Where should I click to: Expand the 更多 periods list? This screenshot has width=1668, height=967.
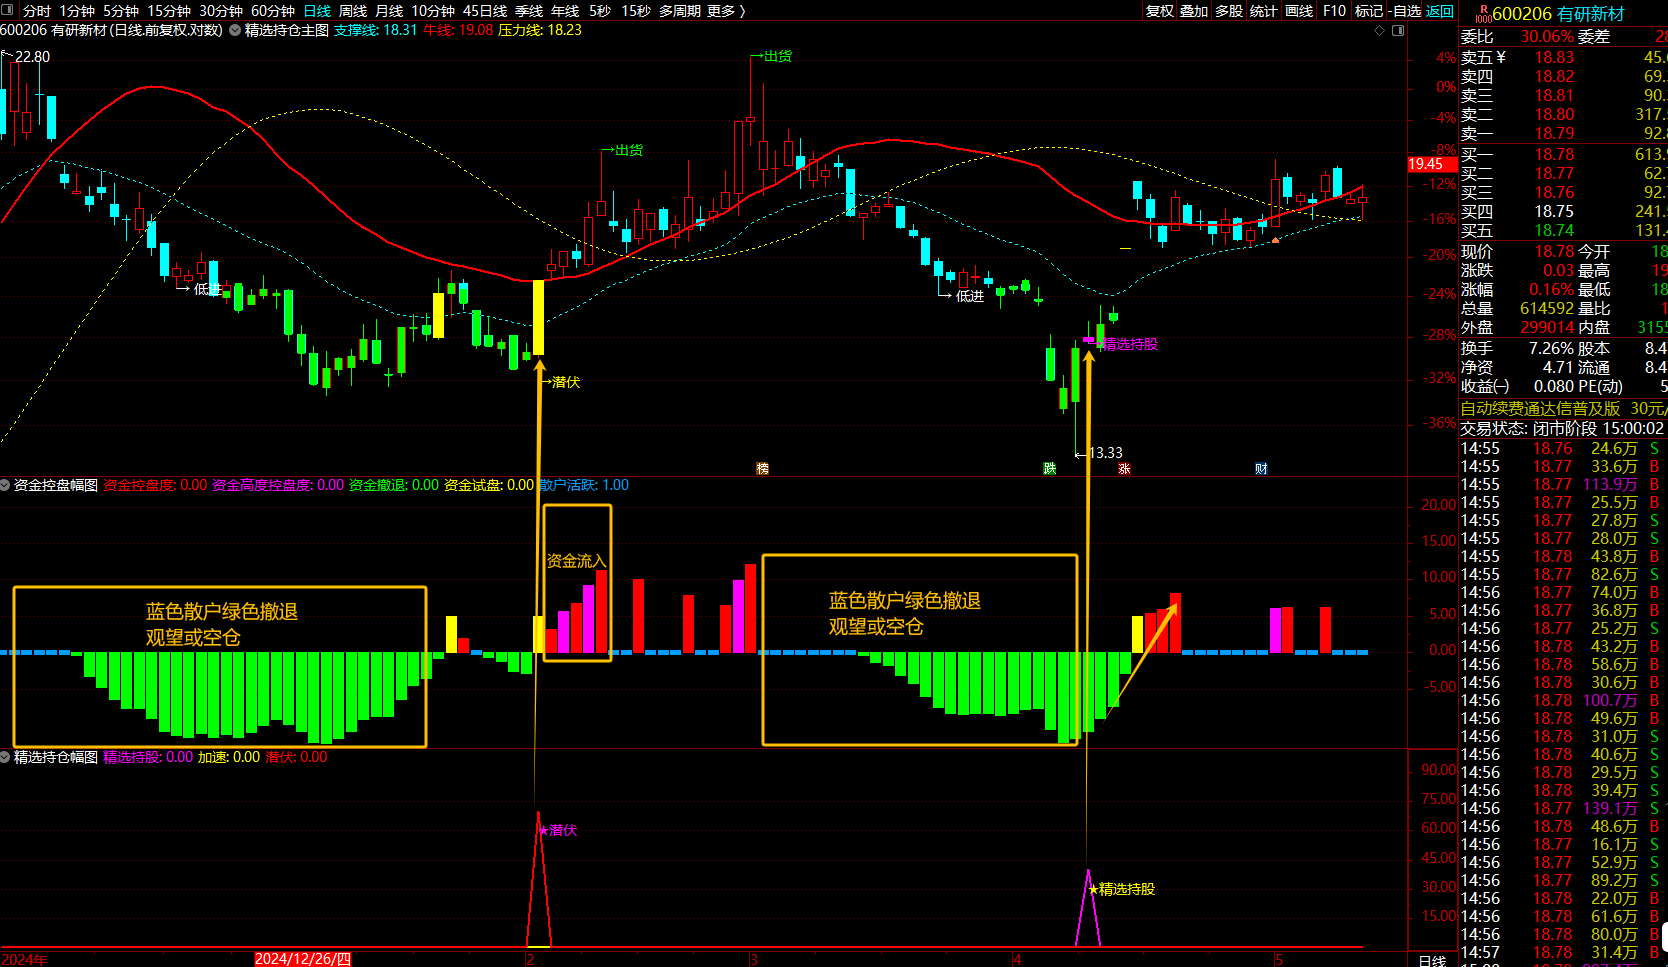click(x=726, y=11)
